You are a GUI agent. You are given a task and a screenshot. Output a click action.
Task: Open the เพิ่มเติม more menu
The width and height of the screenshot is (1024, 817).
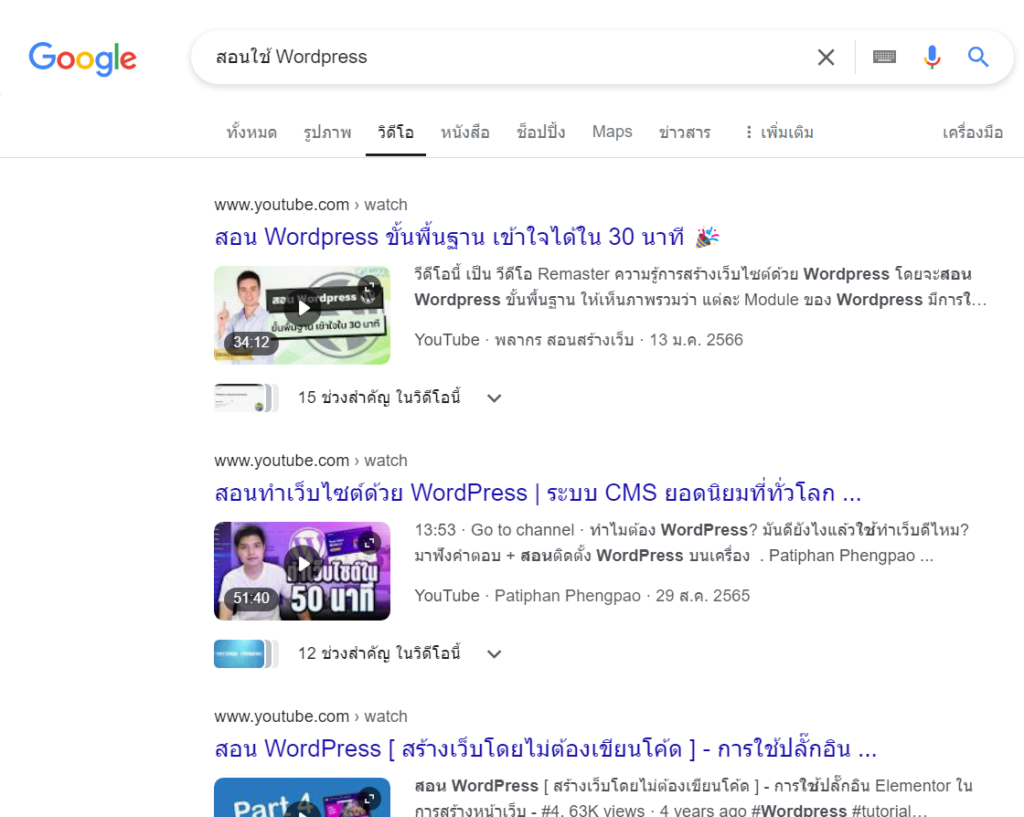pyautogui.click(x=778, y=133)
